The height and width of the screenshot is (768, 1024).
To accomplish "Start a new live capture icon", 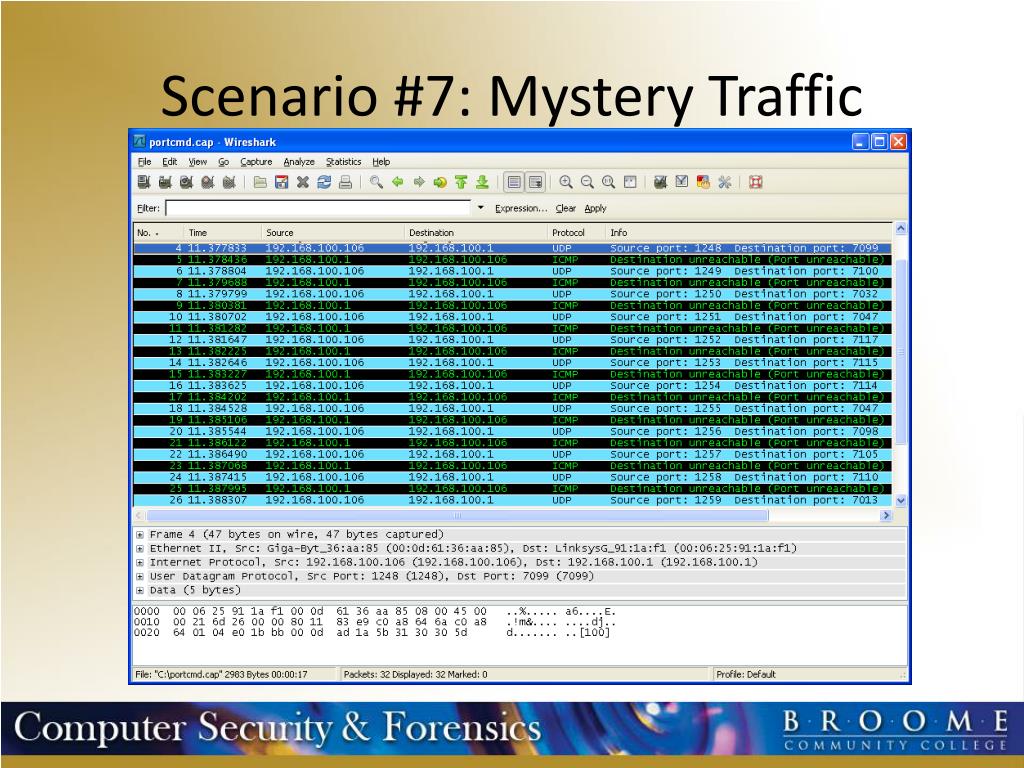I will 186,182.
